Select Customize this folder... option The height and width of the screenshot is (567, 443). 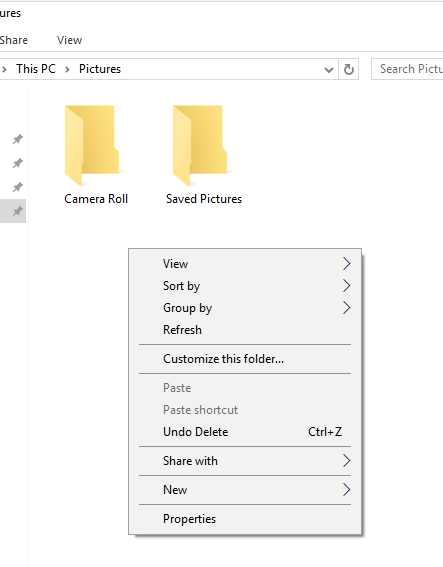coord(245,359)
